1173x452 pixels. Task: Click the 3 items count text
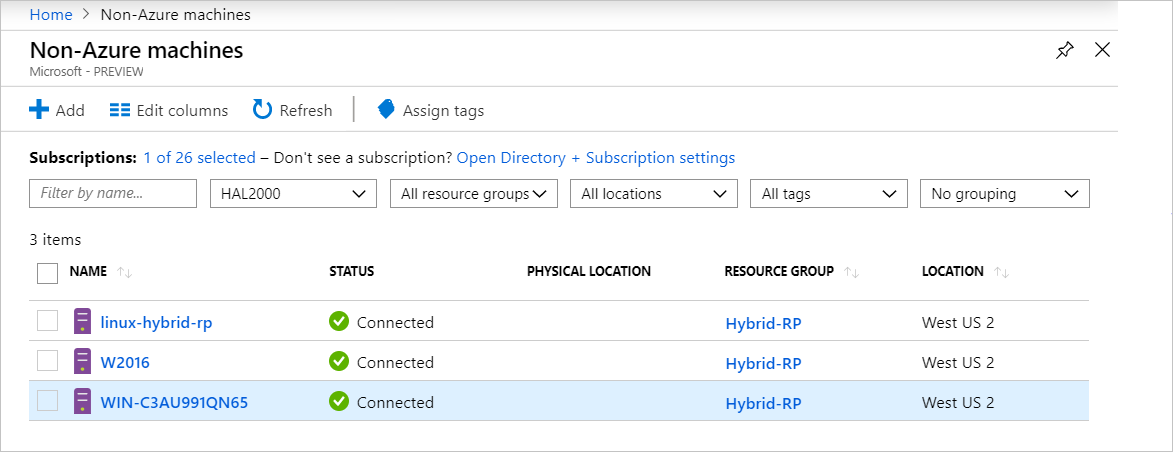[x=55, y=239]
